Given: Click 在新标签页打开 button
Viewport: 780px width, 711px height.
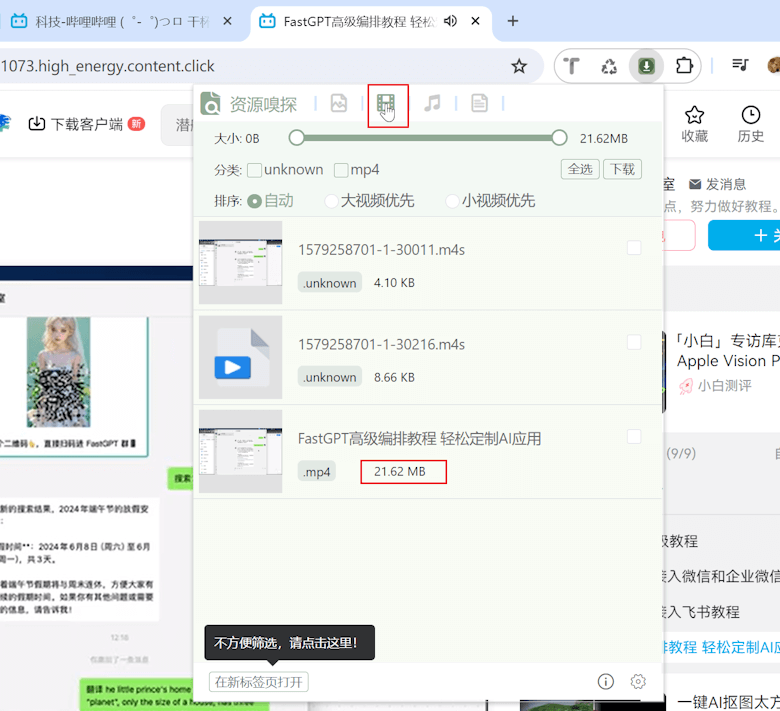Looking at the screenshot, I should pyautogui.click(x=259, y=682).
